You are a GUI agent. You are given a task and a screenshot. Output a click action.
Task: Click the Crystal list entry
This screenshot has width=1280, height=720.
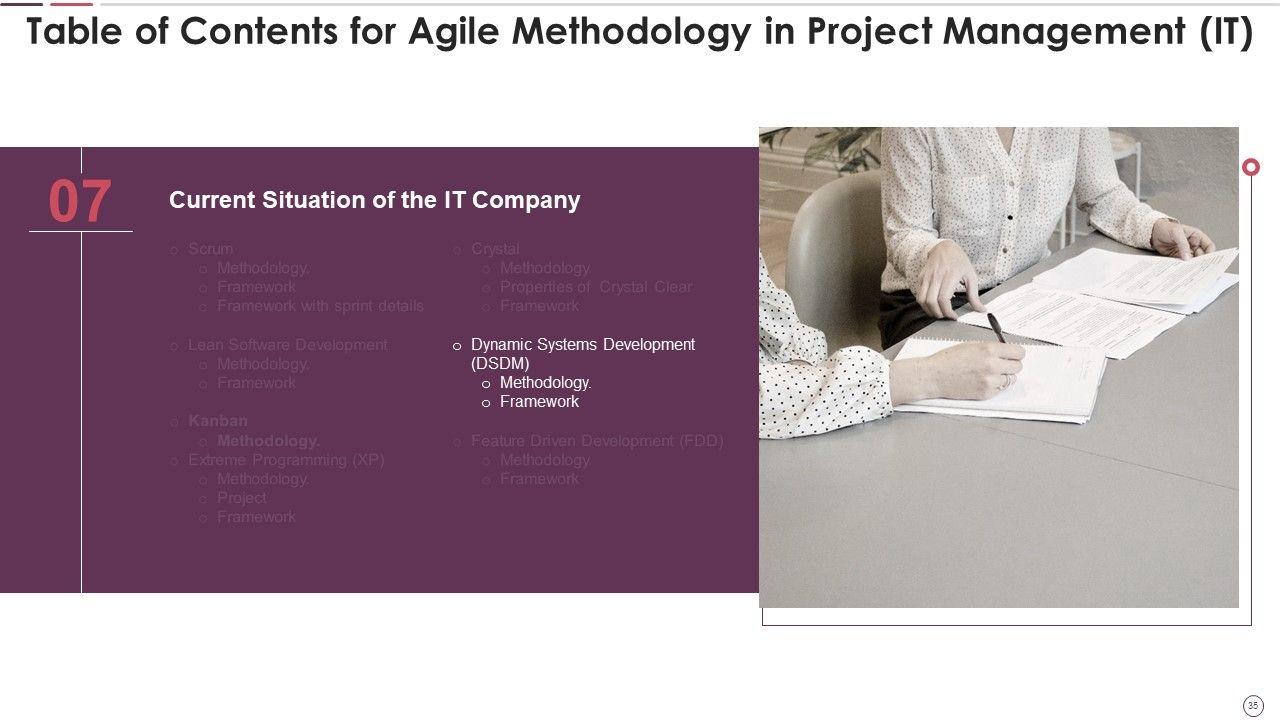(495, 249)
